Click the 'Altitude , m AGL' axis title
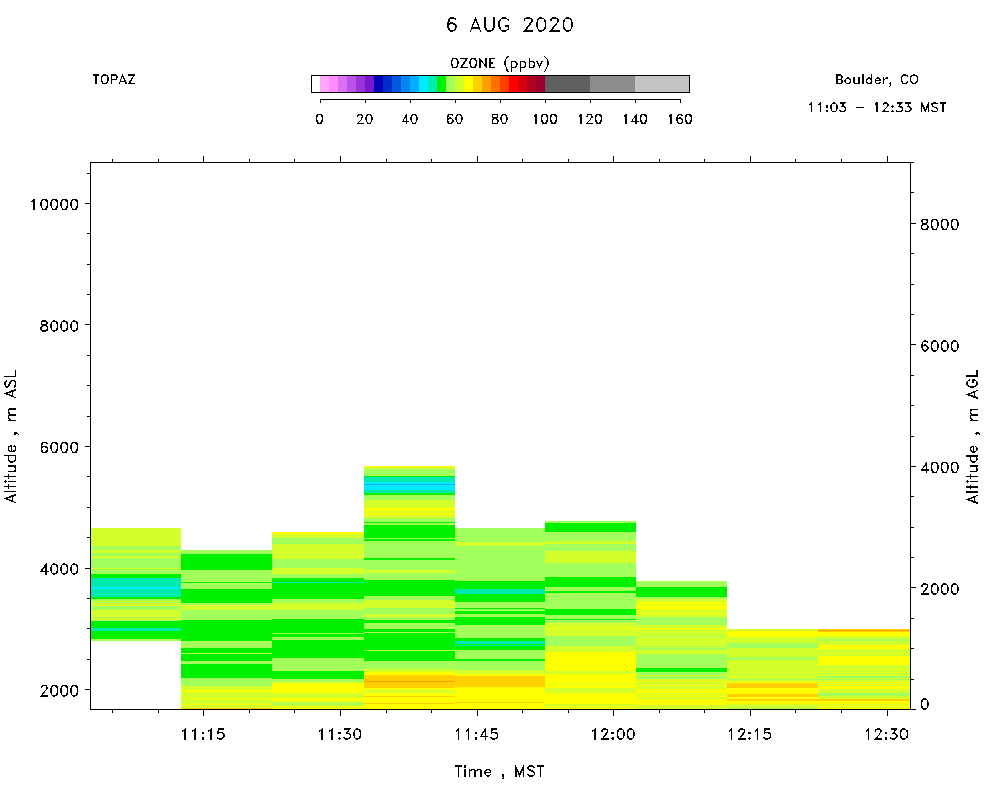The height and width of the screenshot is (800, 1000). [x=972, y=436]
